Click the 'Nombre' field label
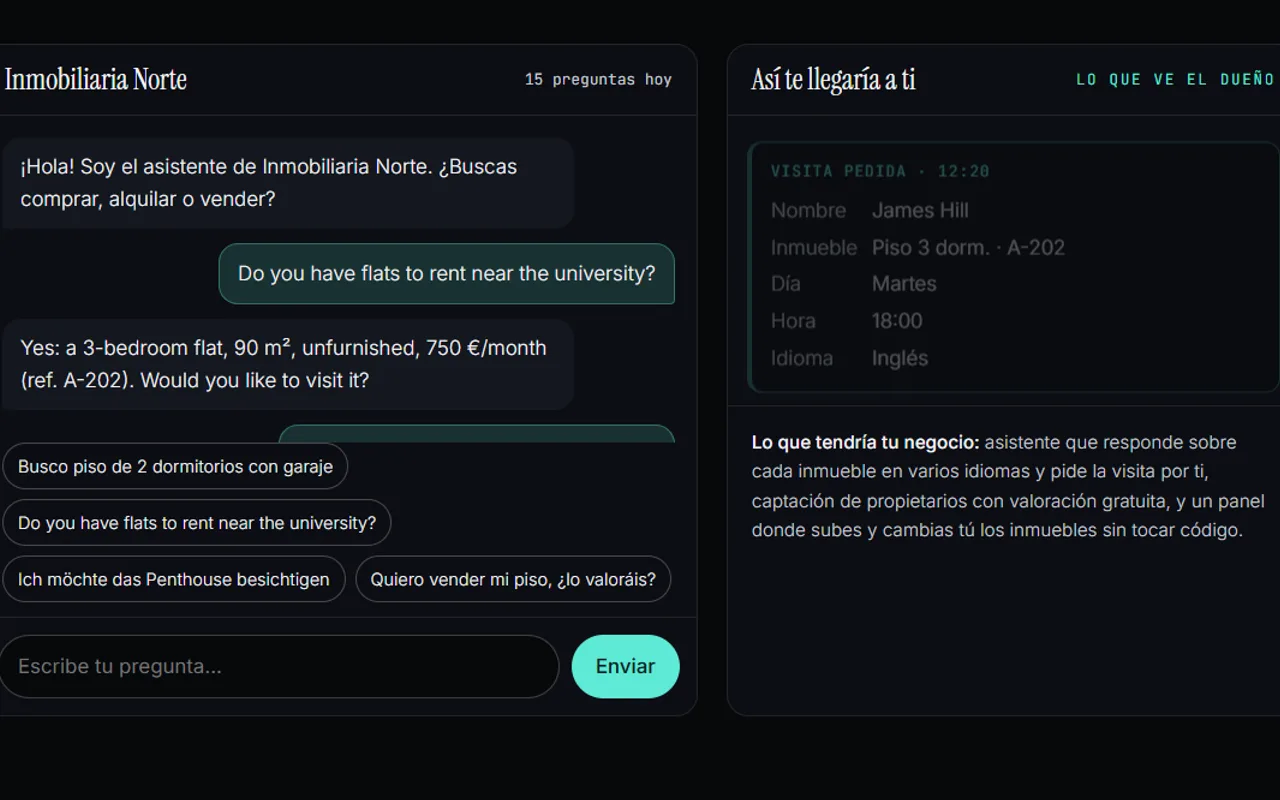The width and height of the screenshot is (1280, 800). click(808, 210)
